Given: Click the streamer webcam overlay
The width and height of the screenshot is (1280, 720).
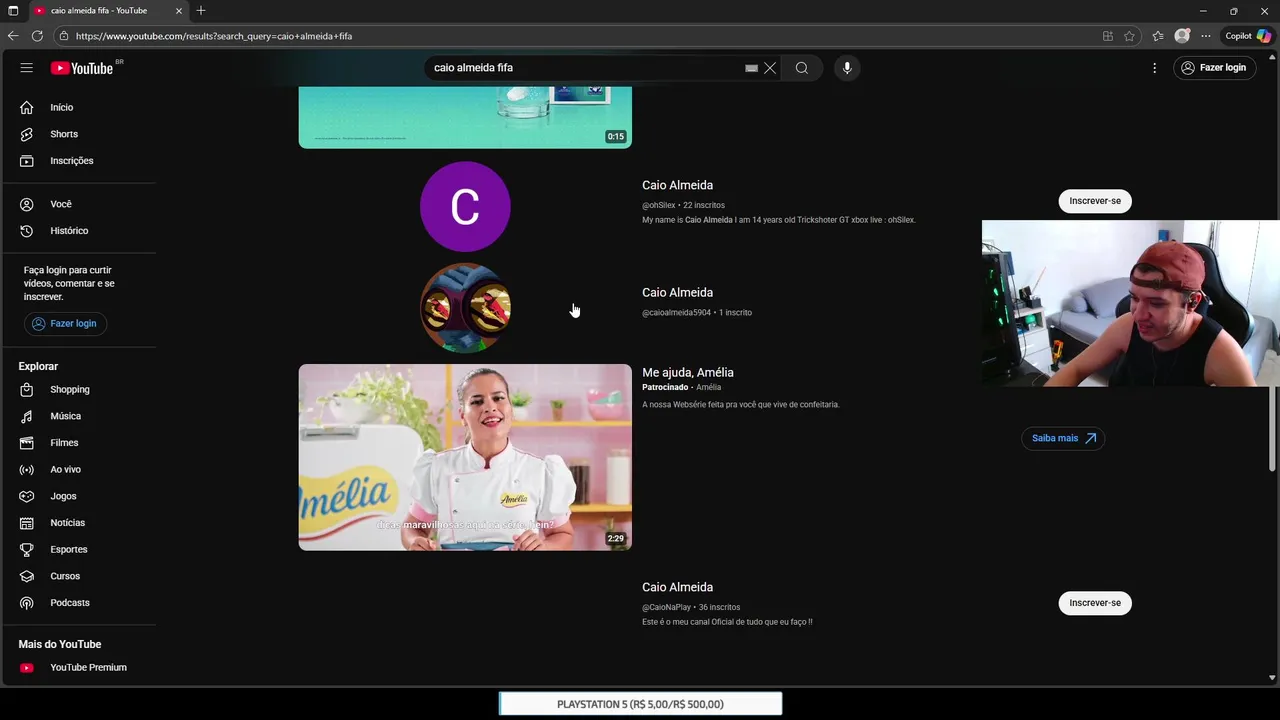Looking at the screenshot, I should point(1130,303).
